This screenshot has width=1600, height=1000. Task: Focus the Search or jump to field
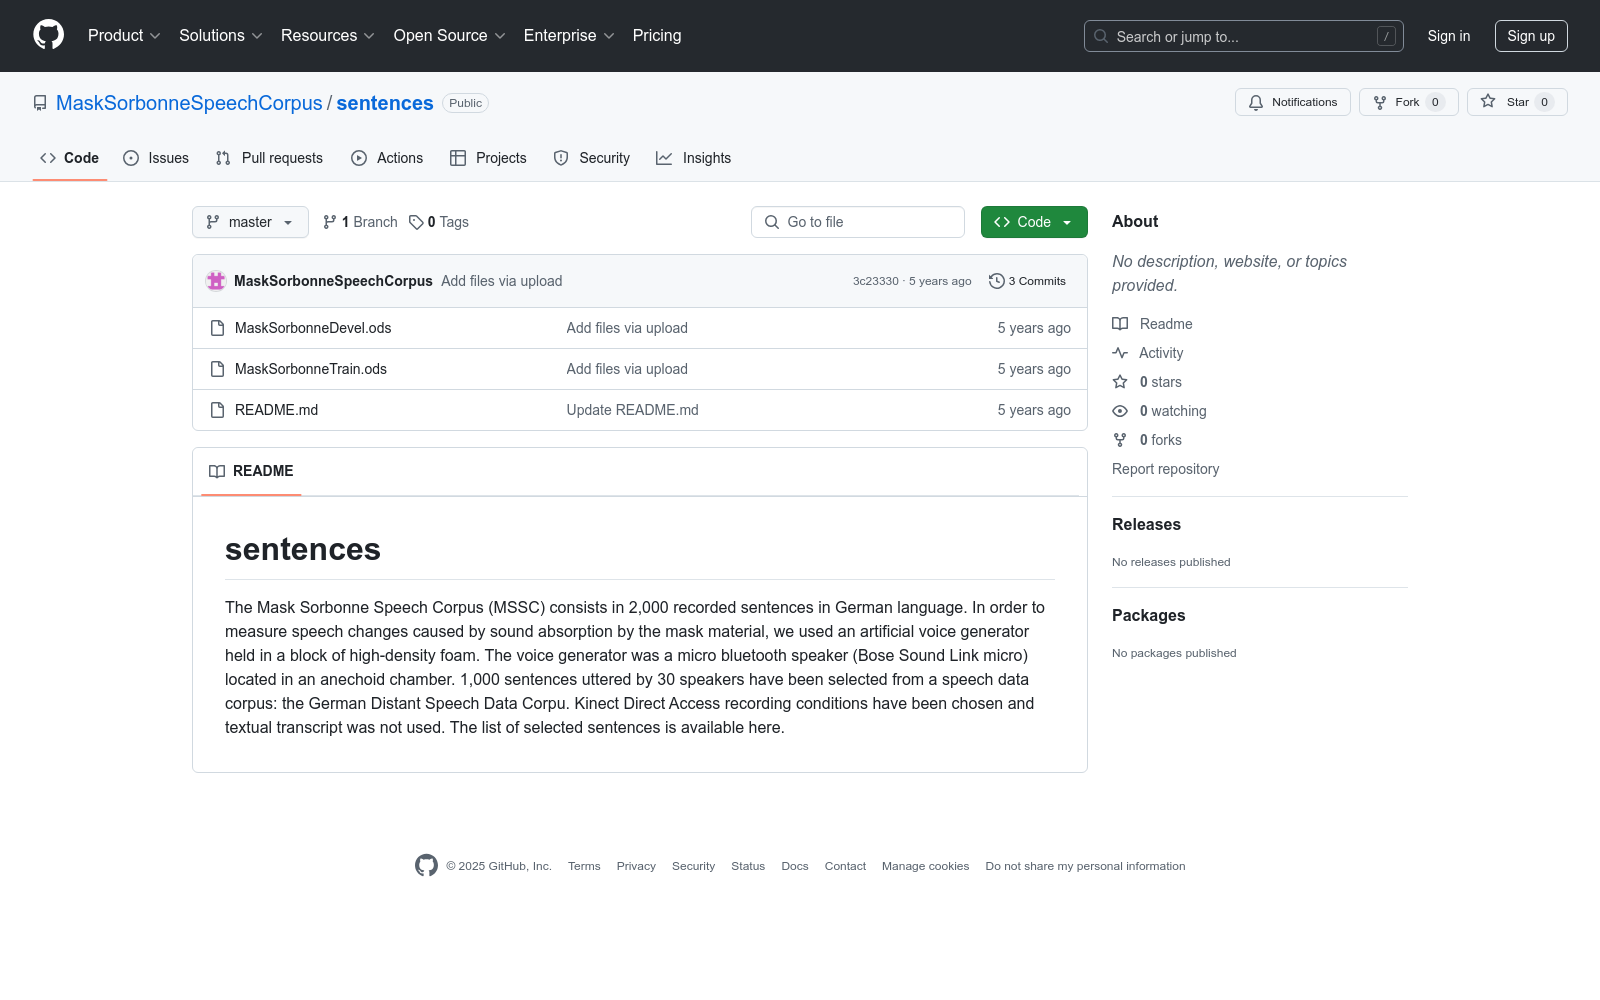click(x=1243, y=36)
